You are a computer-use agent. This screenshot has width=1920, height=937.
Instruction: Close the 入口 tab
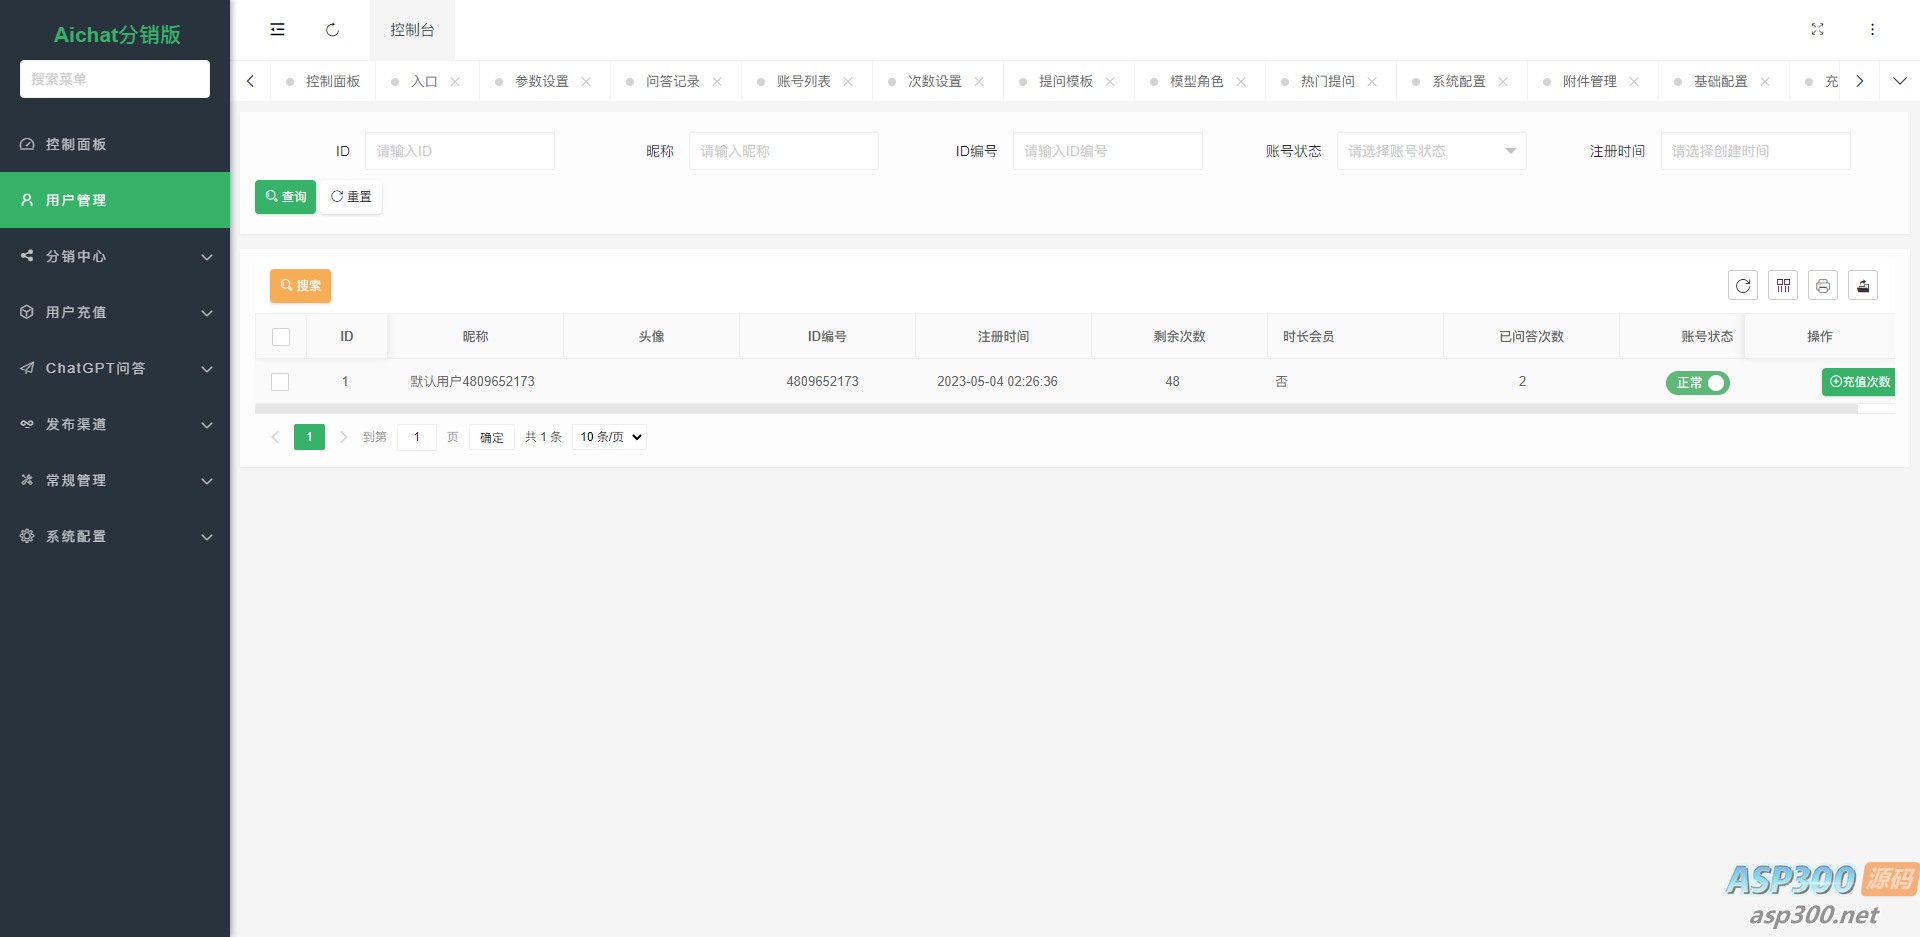[x=455, y=82]
